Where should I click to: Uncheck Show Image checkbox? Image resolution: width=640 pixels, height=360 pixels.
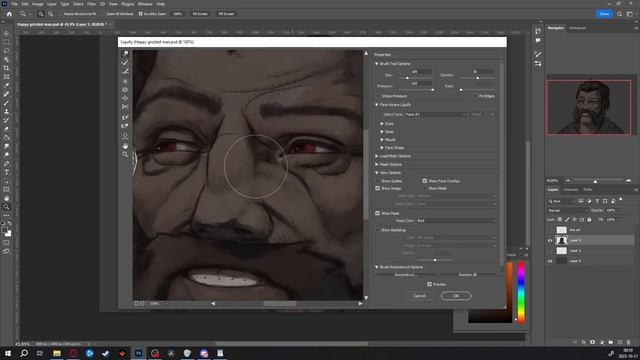[378, 188]
